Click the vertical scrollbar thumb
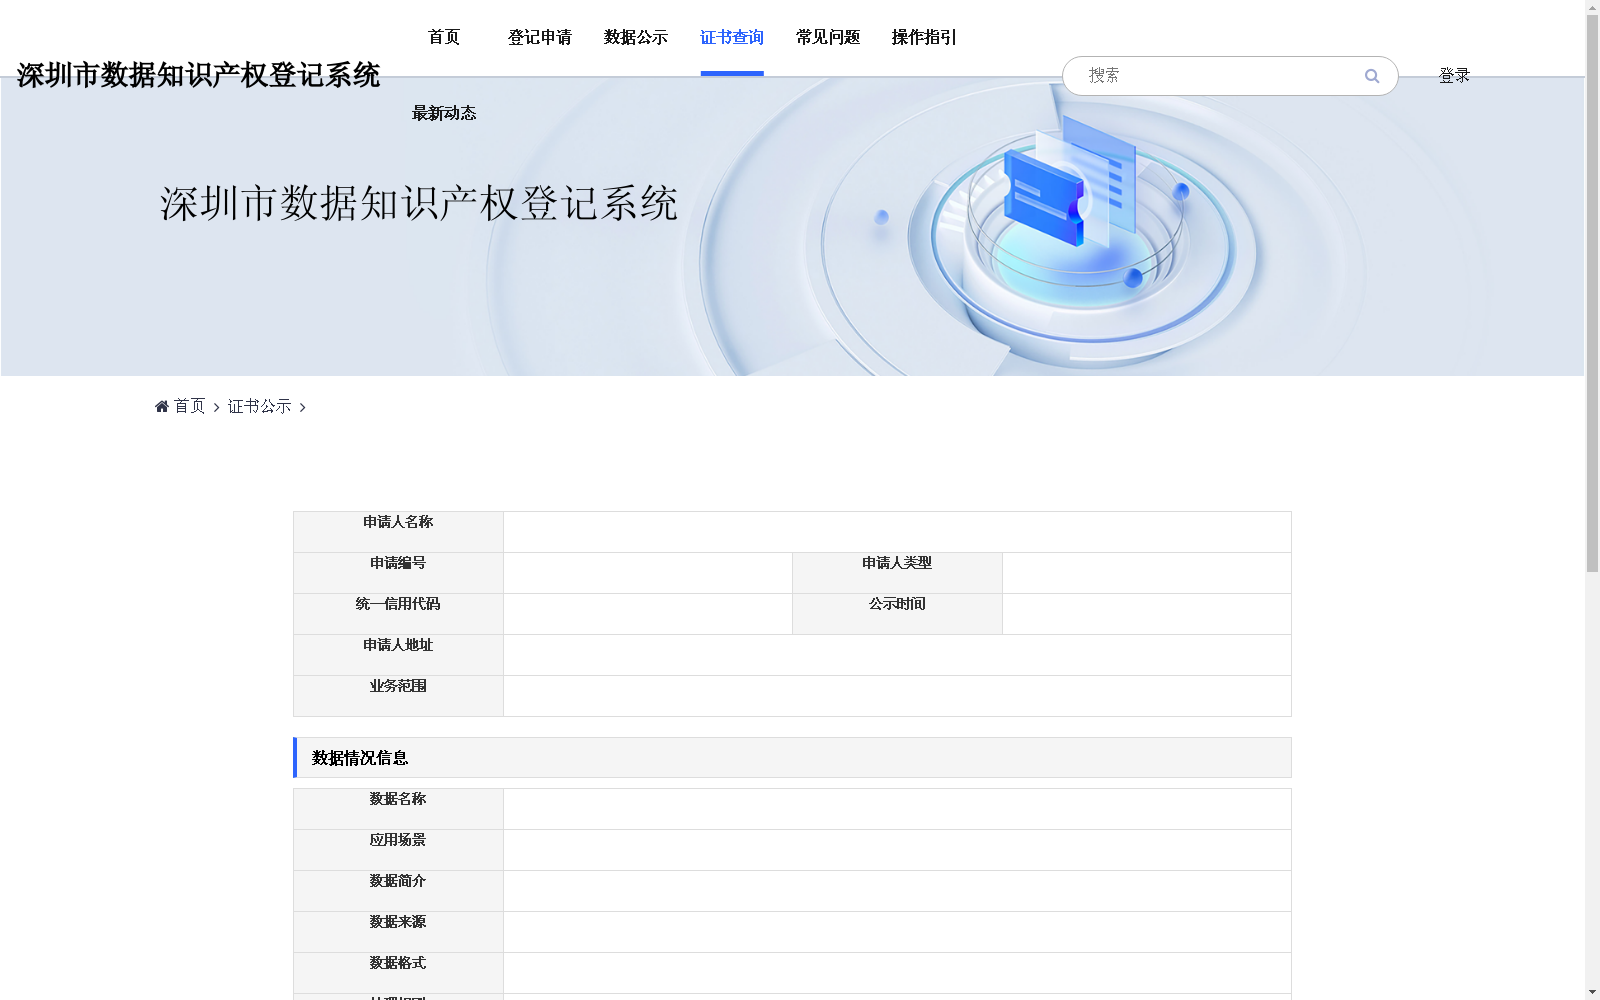The width and height of the screenshot is (1600, 1000). [1592, 293]
